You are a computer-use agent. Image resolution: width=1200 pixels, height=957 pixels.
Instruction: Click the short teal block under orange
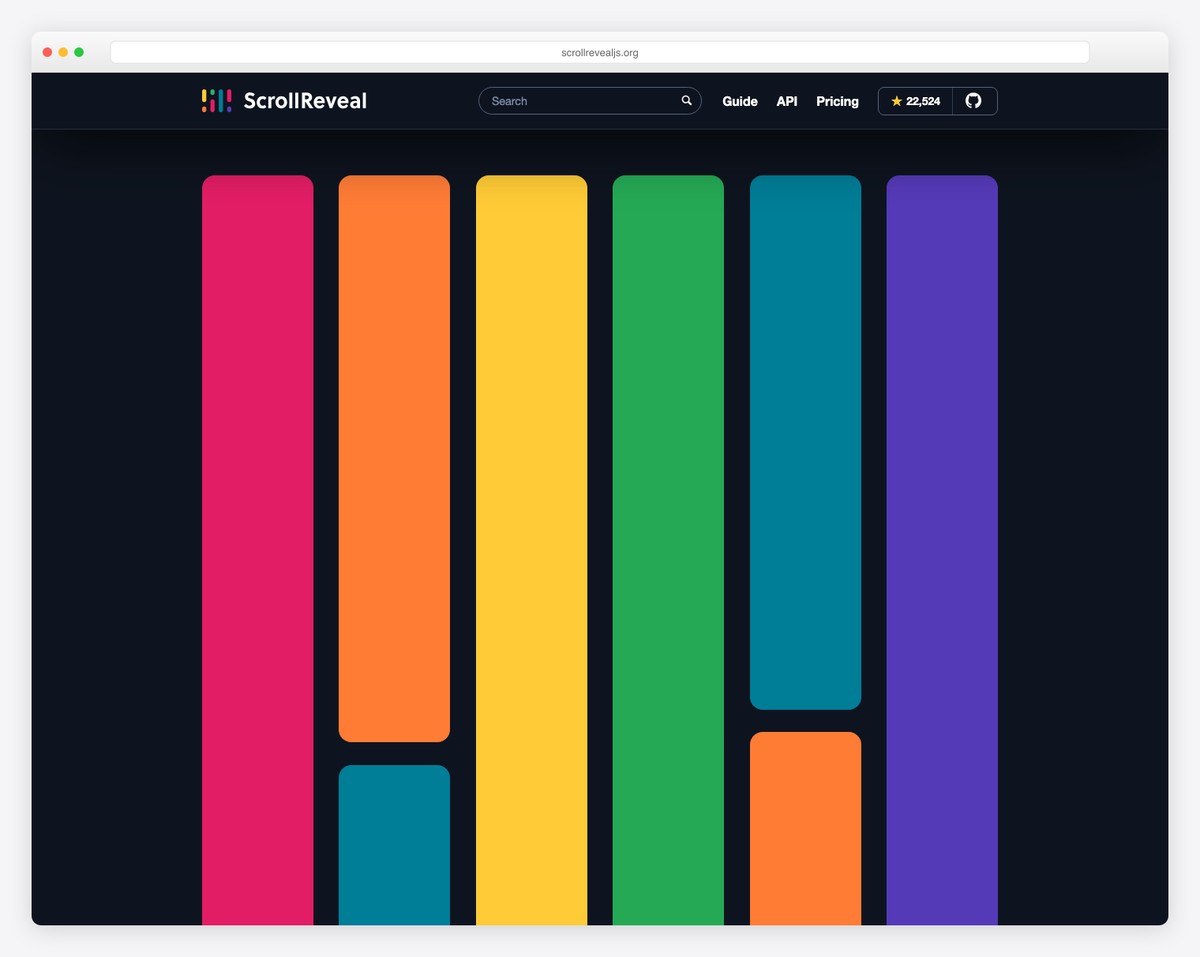click(394, 845)
